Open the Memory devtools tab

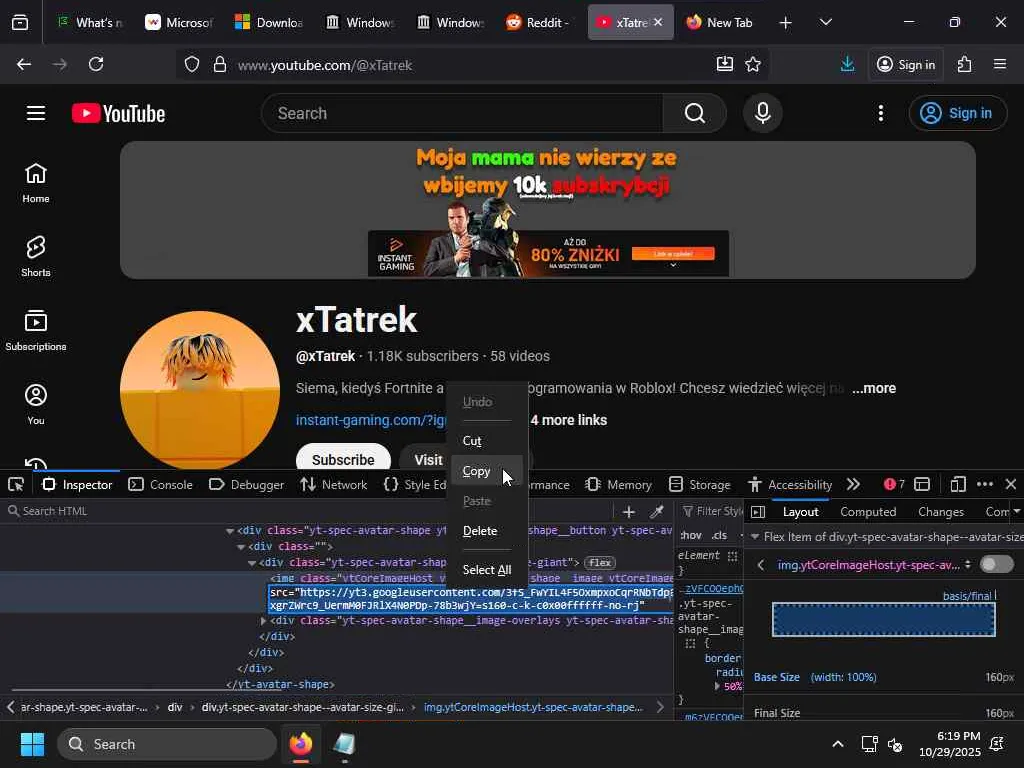pyautogui.click(x=619, y=485)
